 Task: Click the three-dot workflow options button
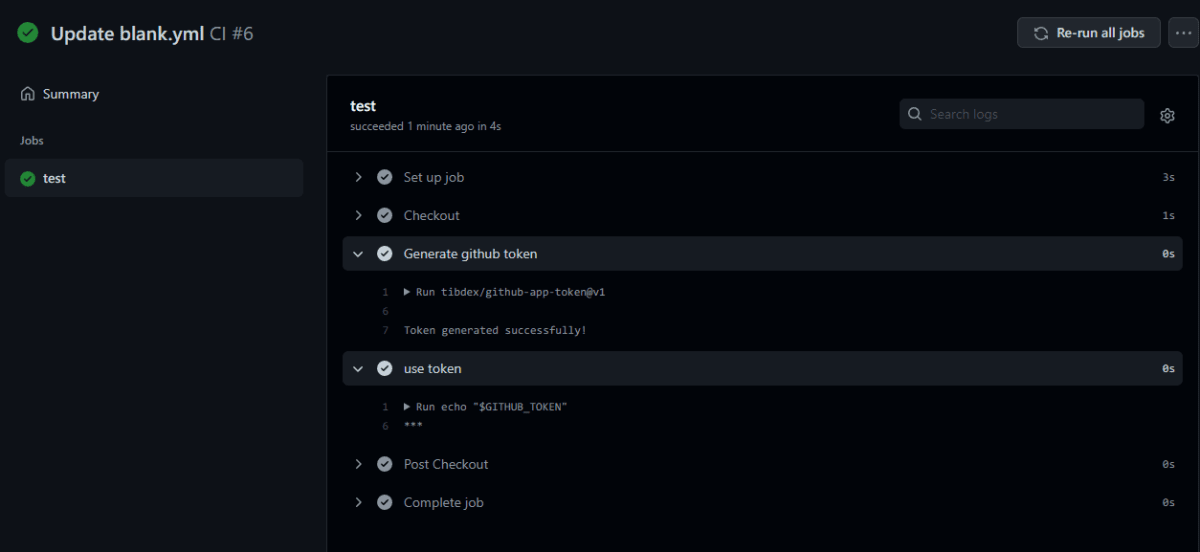1183,33
